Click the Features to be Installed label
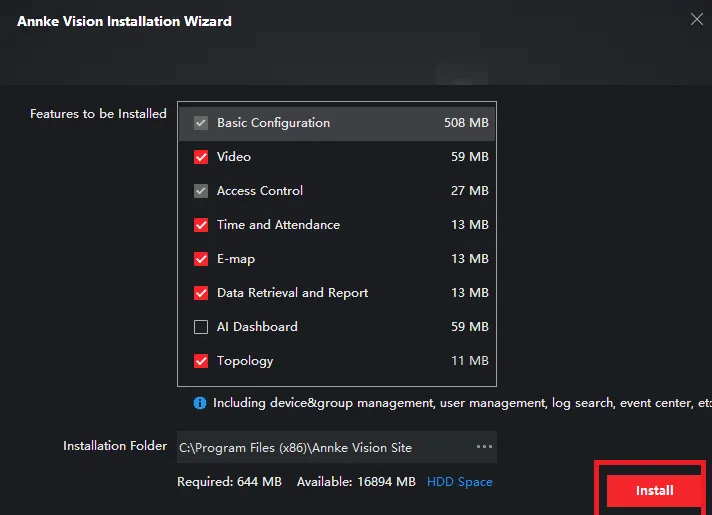Viewport: 712px width, 515px height. pyautogui.click(x=98, y=114)
